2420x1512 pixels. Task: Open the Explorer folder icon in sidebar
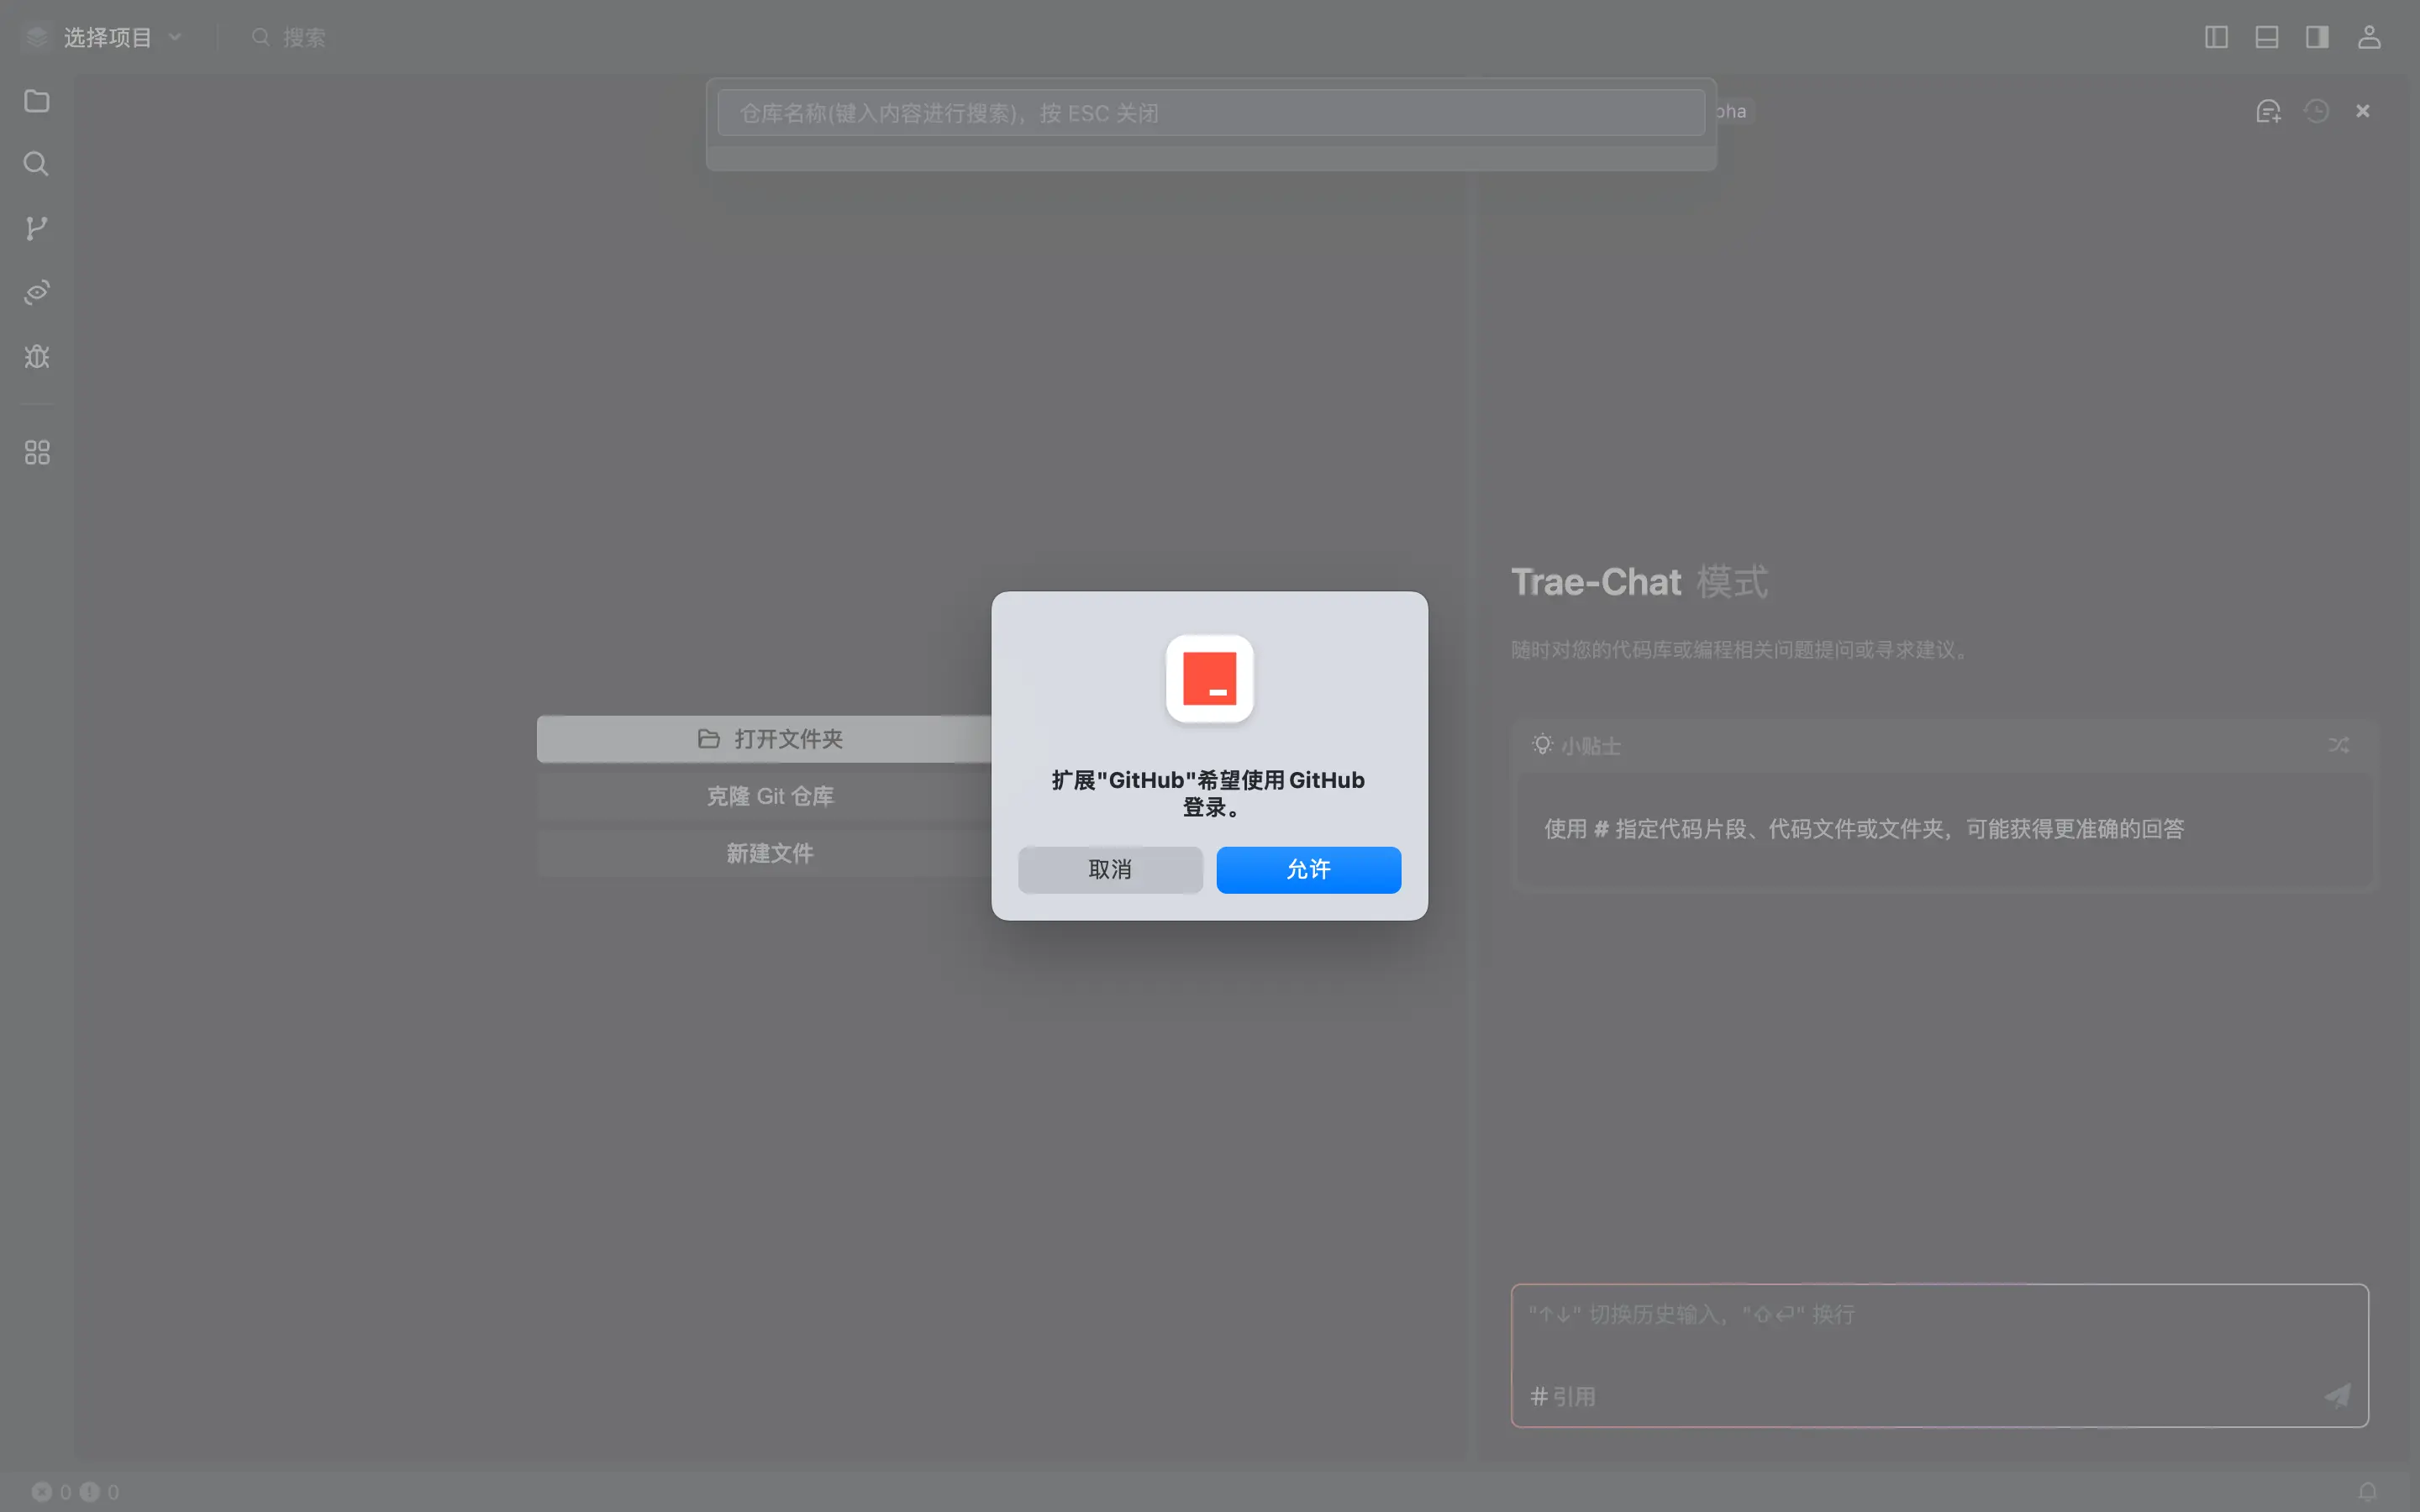(37, 101)
